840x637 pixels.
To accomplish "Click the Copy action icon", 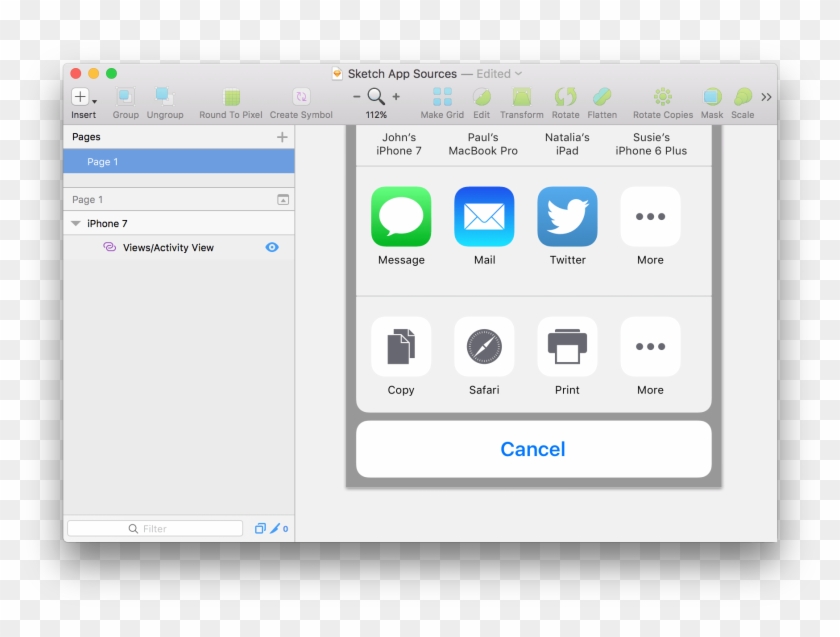I will click(x=401, y=347).
